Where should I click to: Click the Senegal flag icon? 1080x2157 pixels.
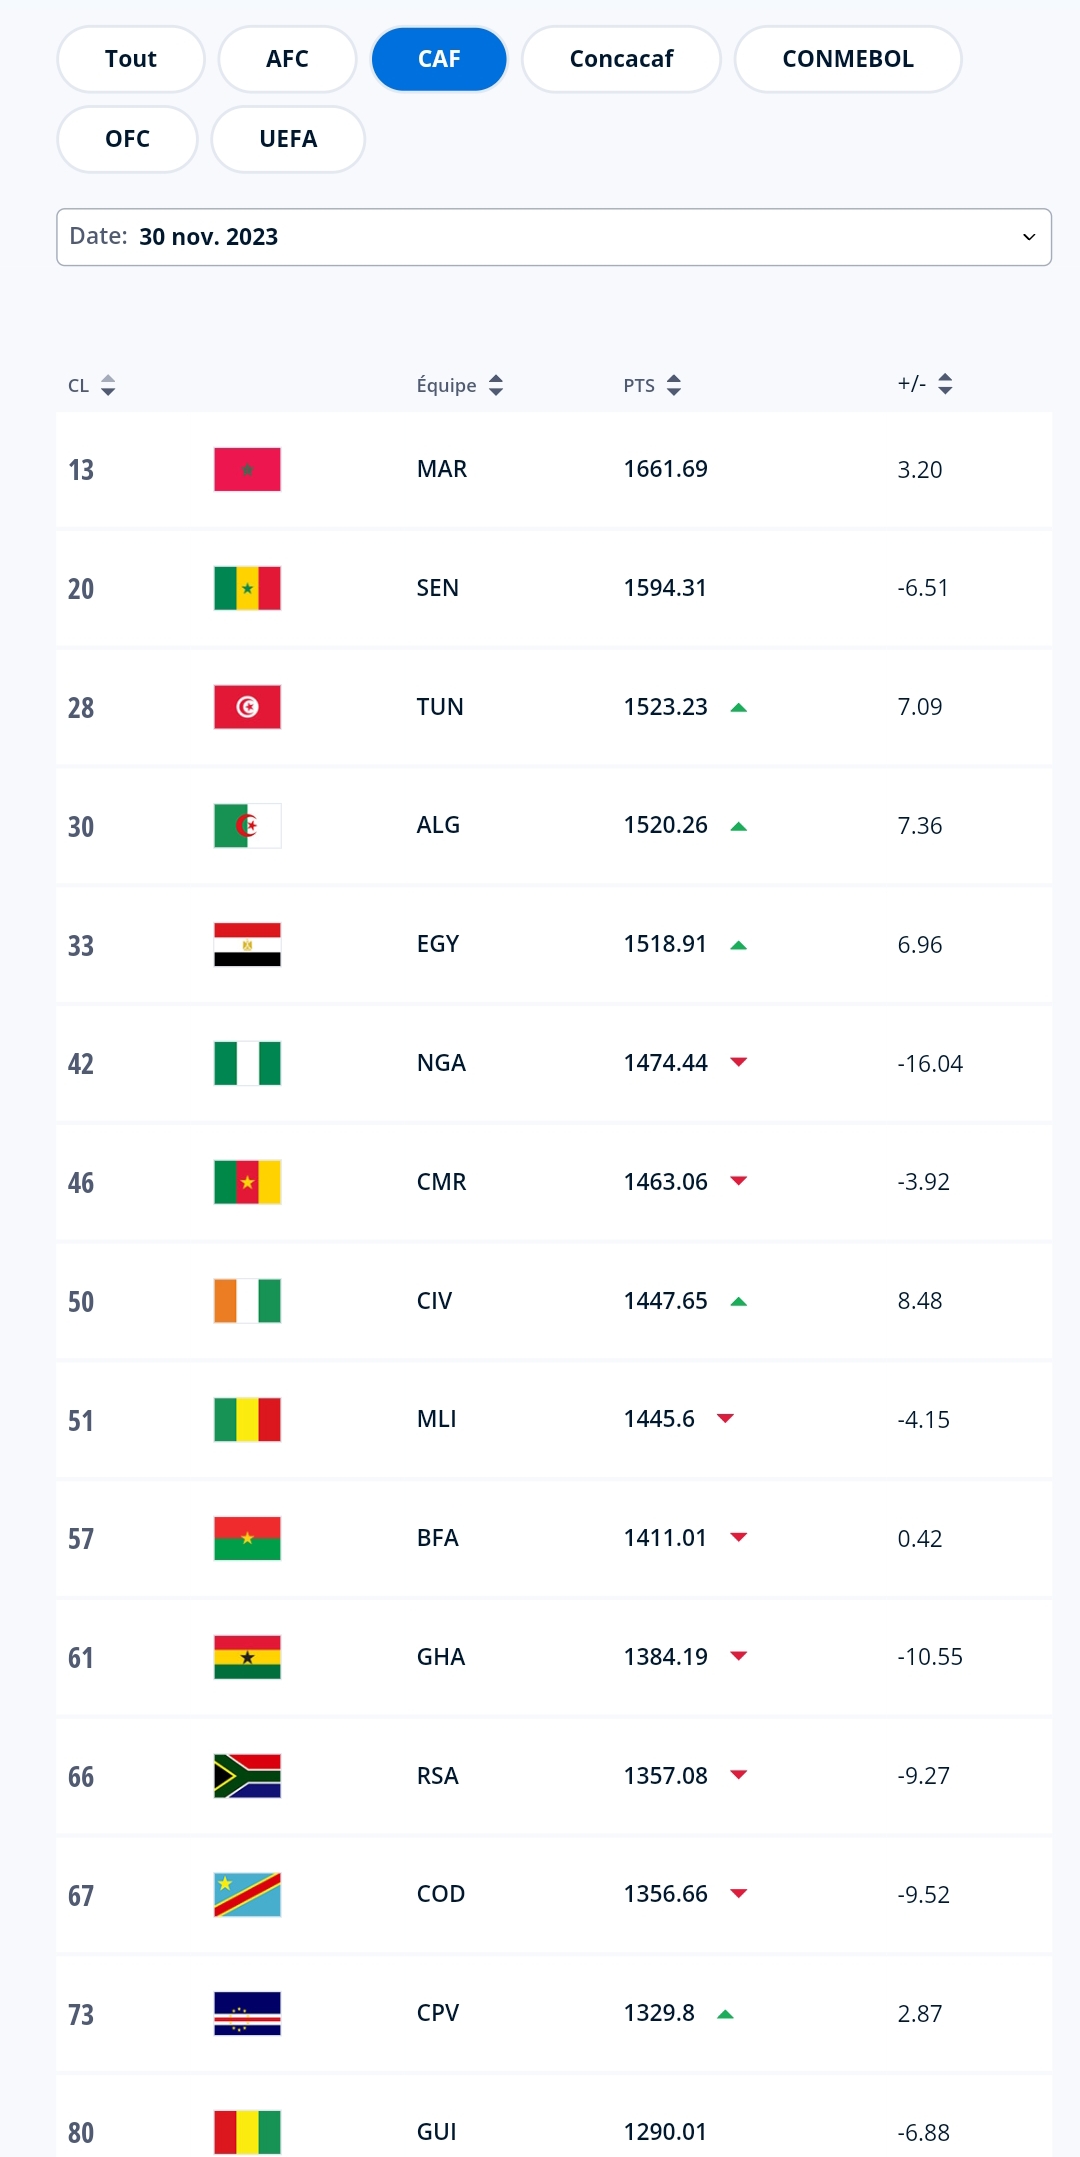[247, 588]
